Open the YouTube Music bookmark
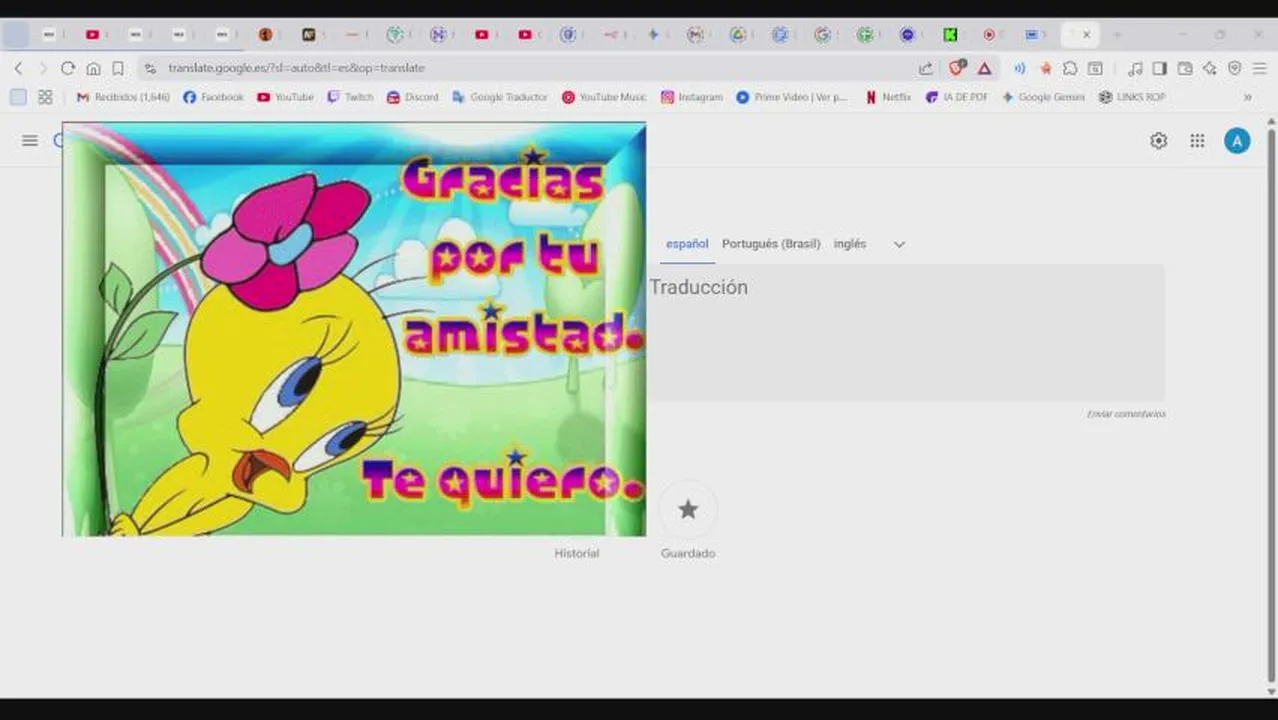This screenshot has width=1278, height=720. (604, 97)
